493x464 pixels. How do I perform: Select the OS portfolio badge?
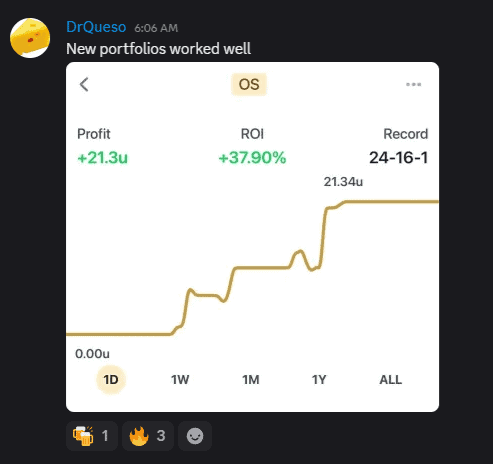click(x=249, y=84)
